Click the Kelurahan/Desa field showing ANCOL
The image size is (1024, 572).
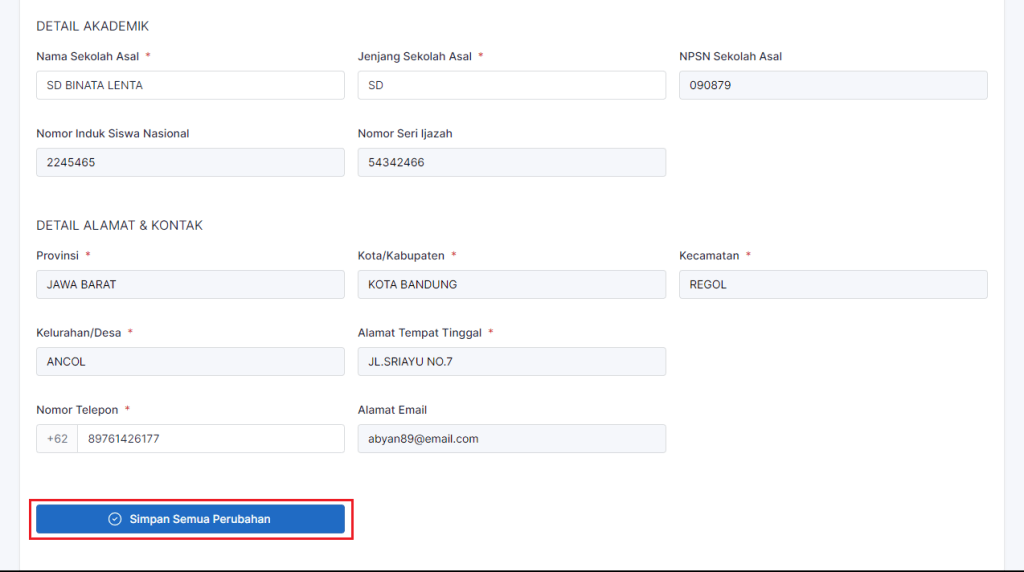pyautogui.click(x=190, y=361)
